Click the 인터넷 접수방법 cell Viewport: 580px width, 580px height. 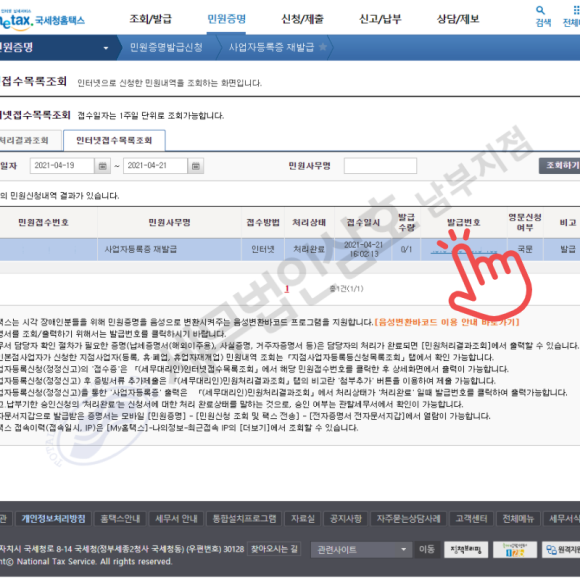(263, 250)
